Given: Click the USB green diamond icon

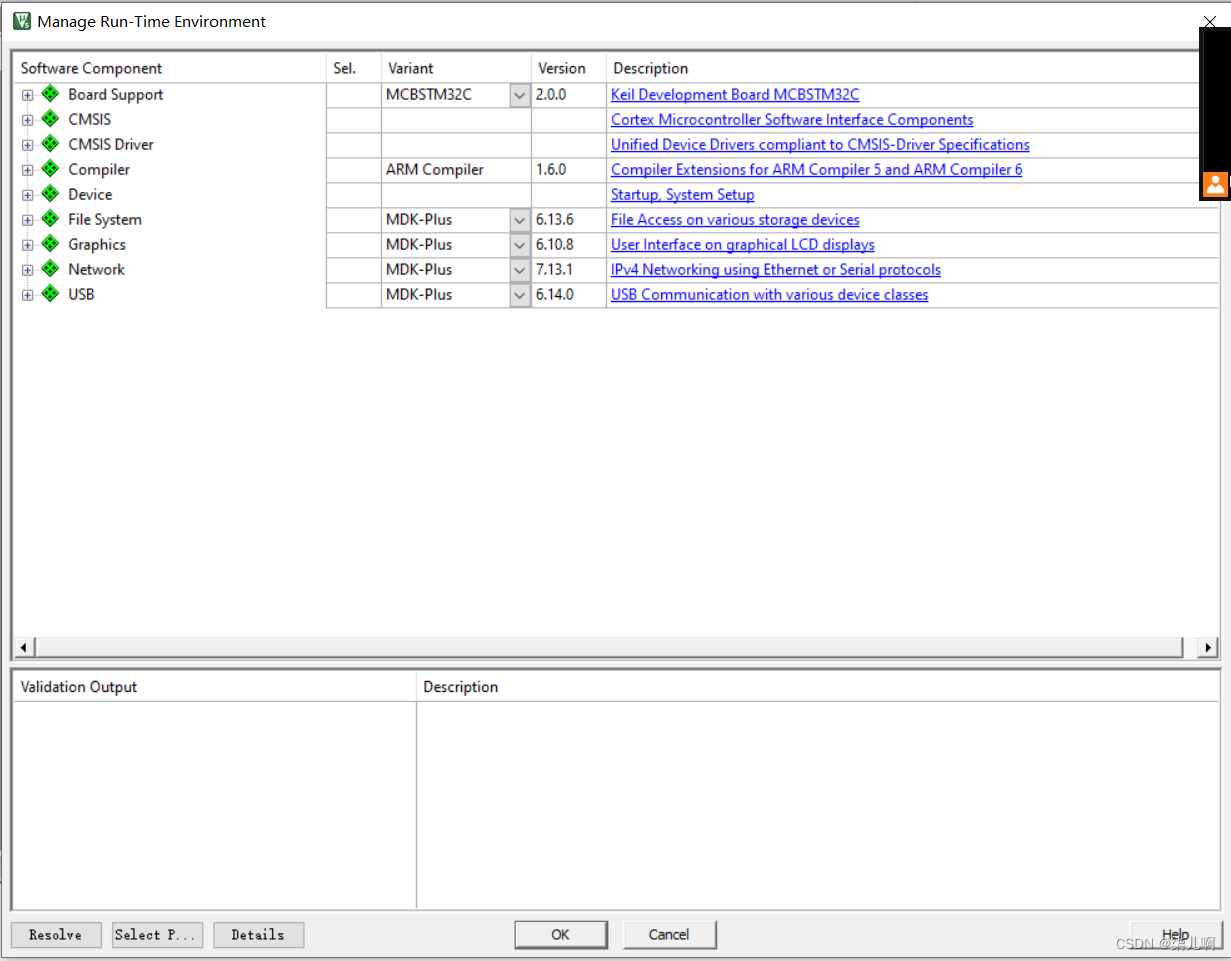Looking at the screenshot, I should click(50, 294).
